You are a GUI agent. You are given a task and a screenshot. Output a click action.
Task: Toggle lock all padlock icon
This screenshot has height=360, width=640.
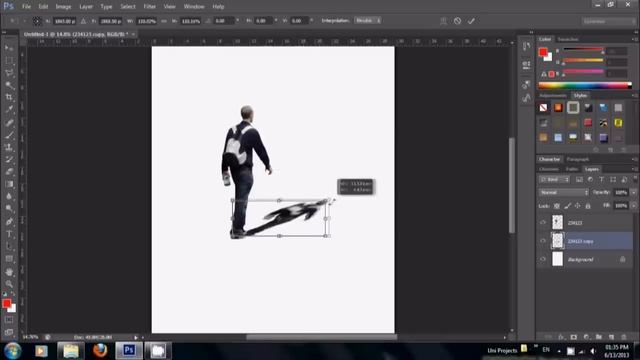coord(588,206)
